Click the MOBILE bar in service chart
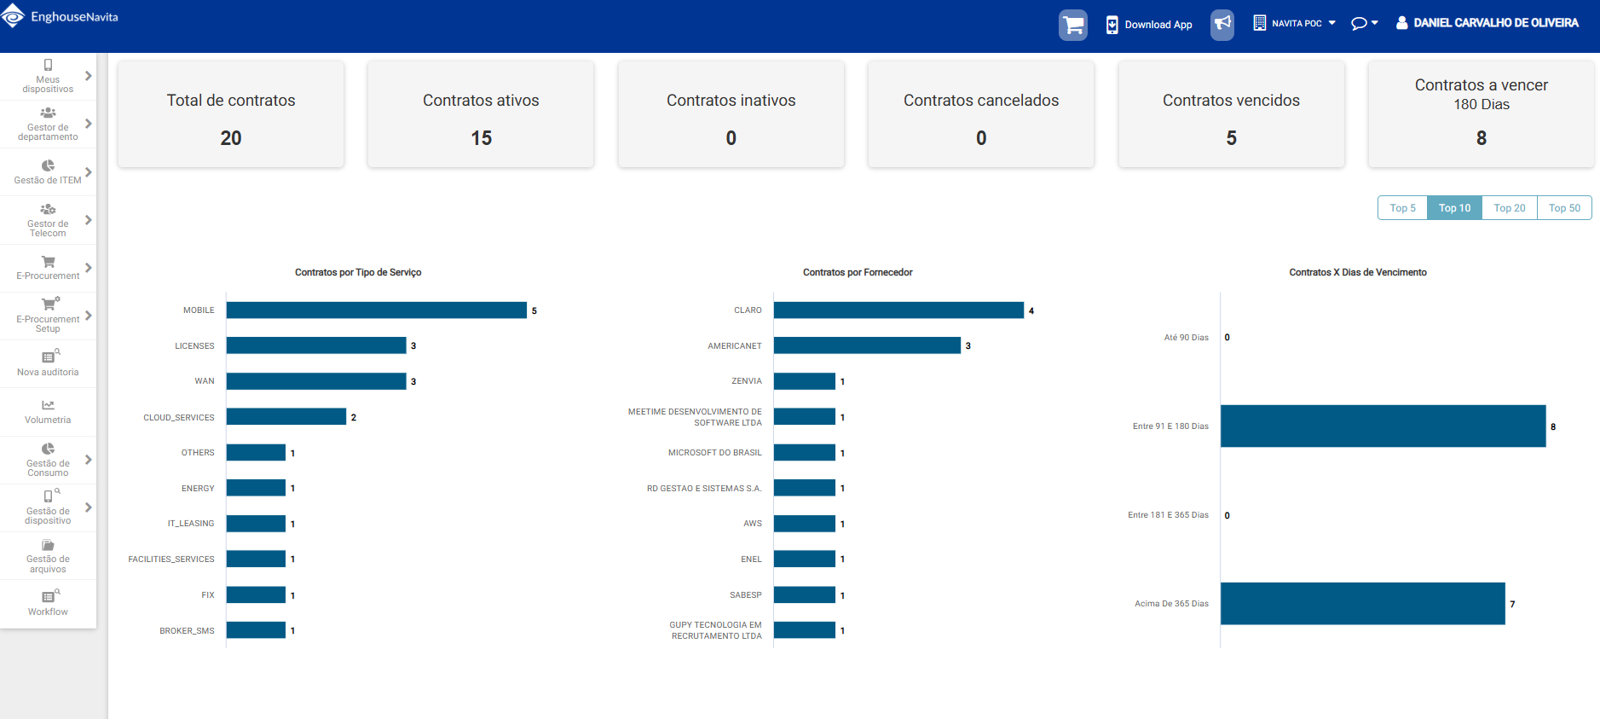The width and height of the screenshot is (1600, 719). click(376, 311)
